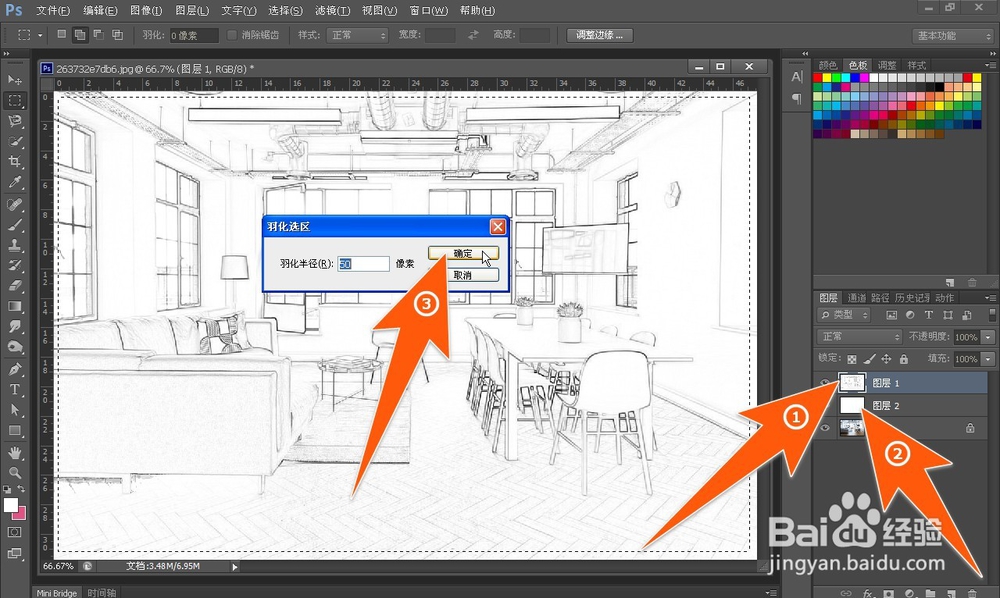Toggle visibility of the background layer
1000x598 pixels.
click(x=825, y=428)
